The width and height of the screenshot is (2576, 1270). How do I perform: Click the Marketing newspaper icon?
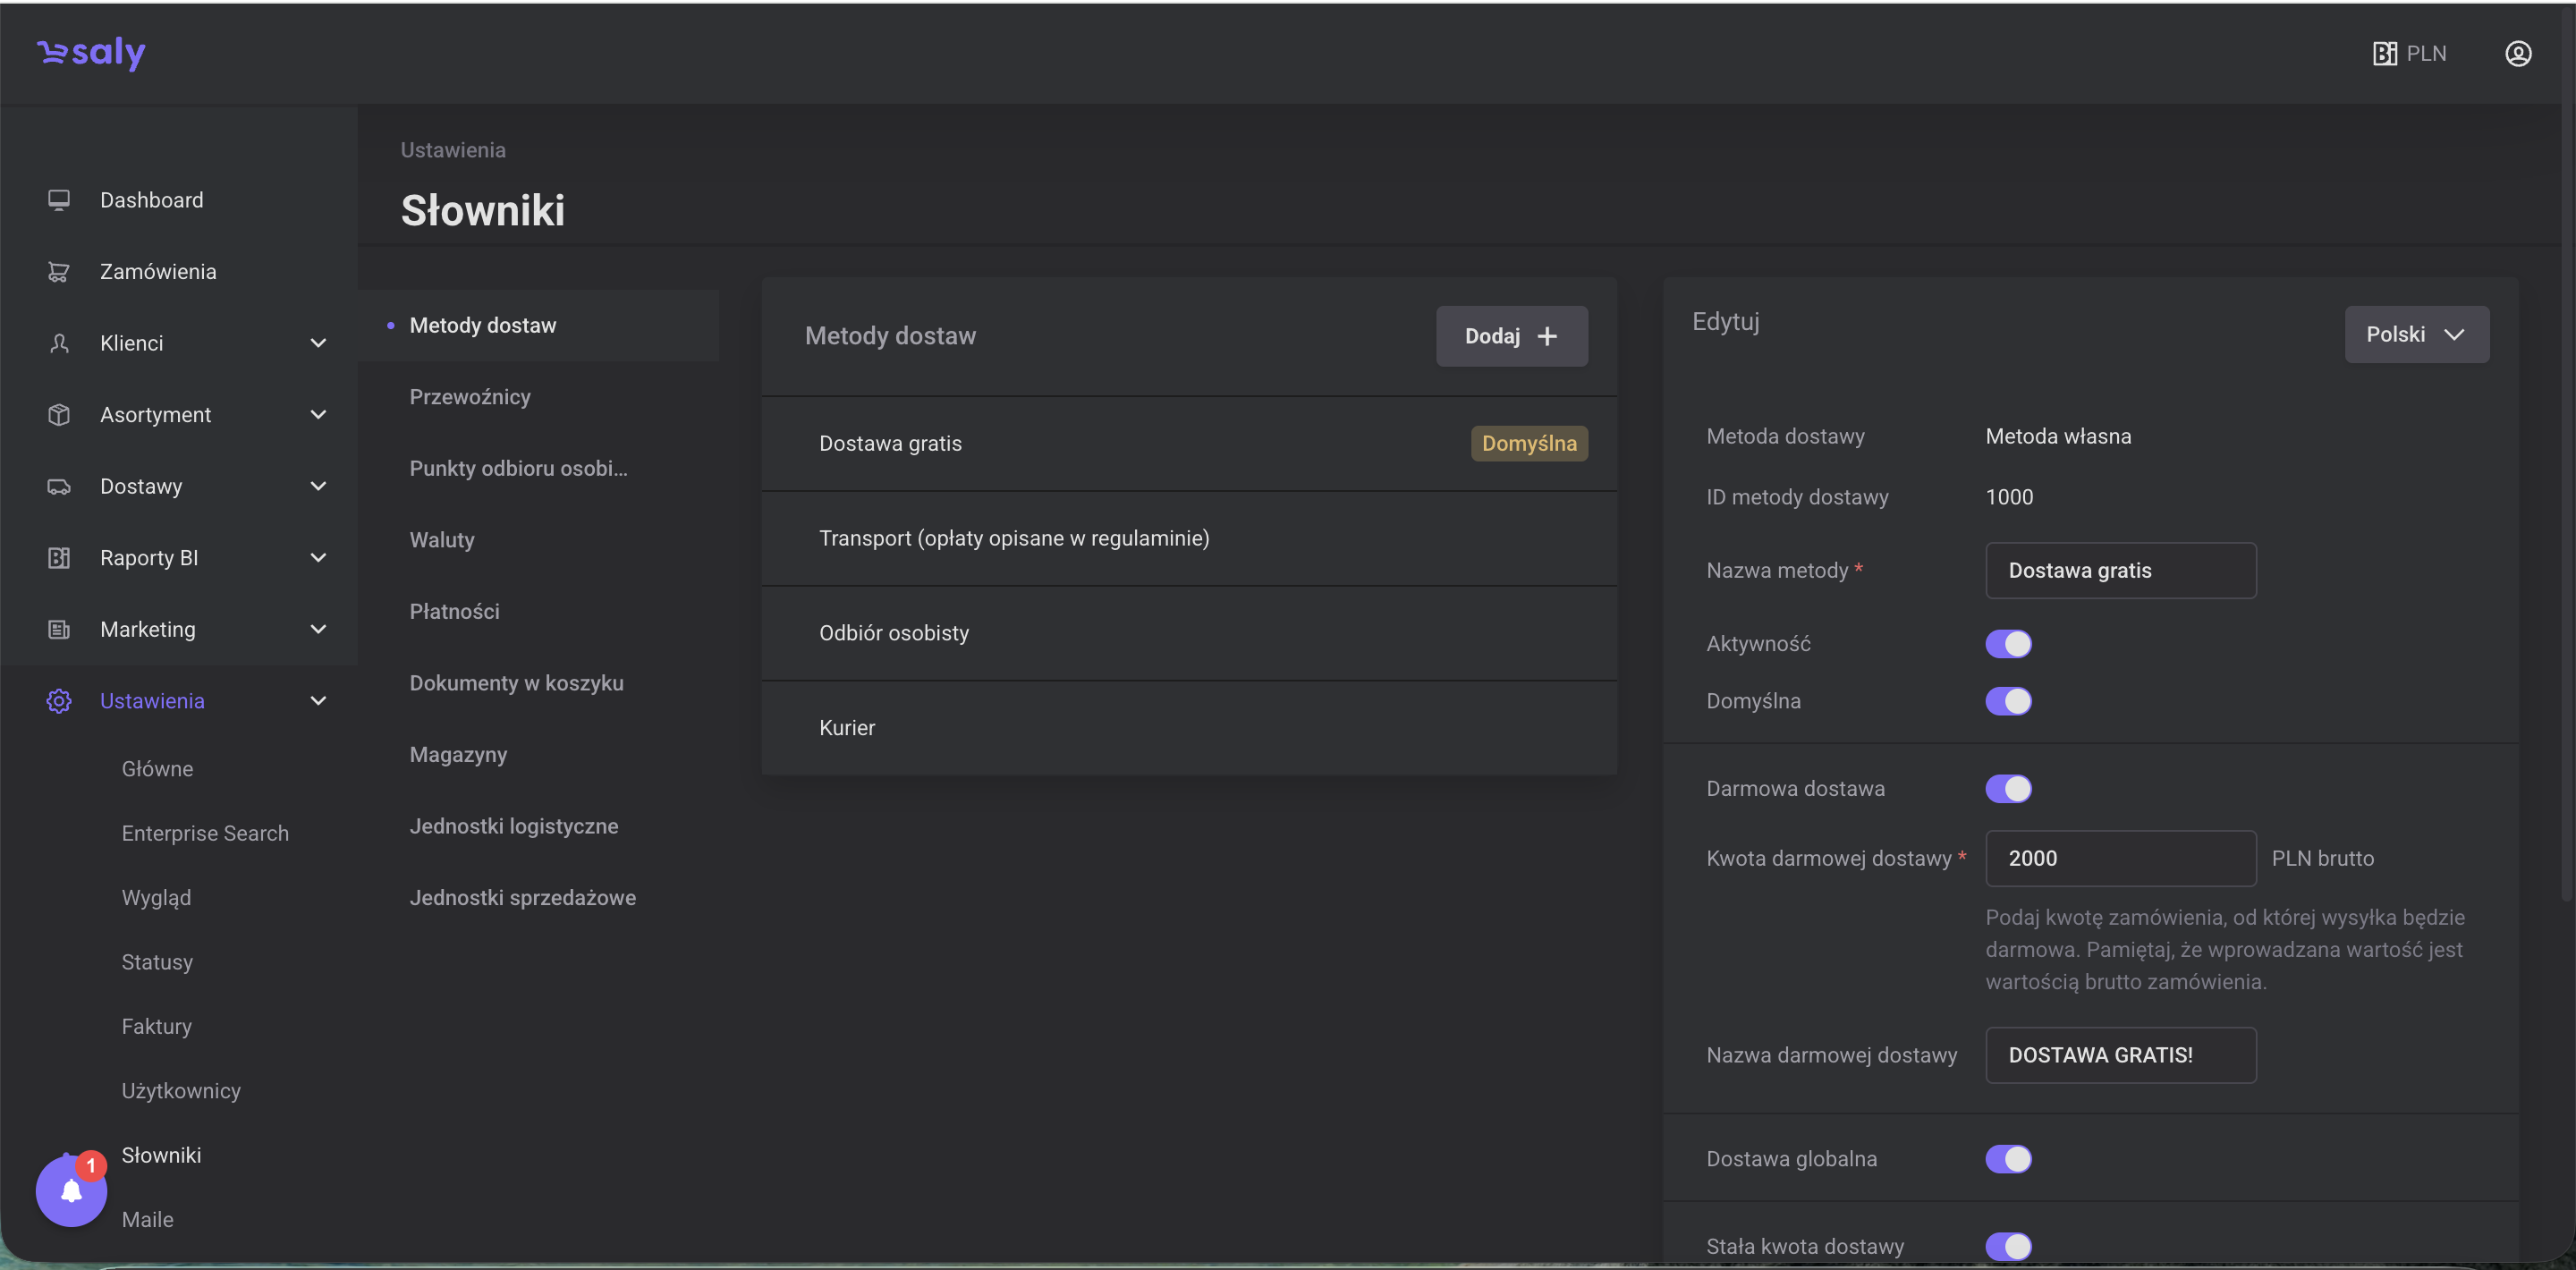tap(59, 629)
